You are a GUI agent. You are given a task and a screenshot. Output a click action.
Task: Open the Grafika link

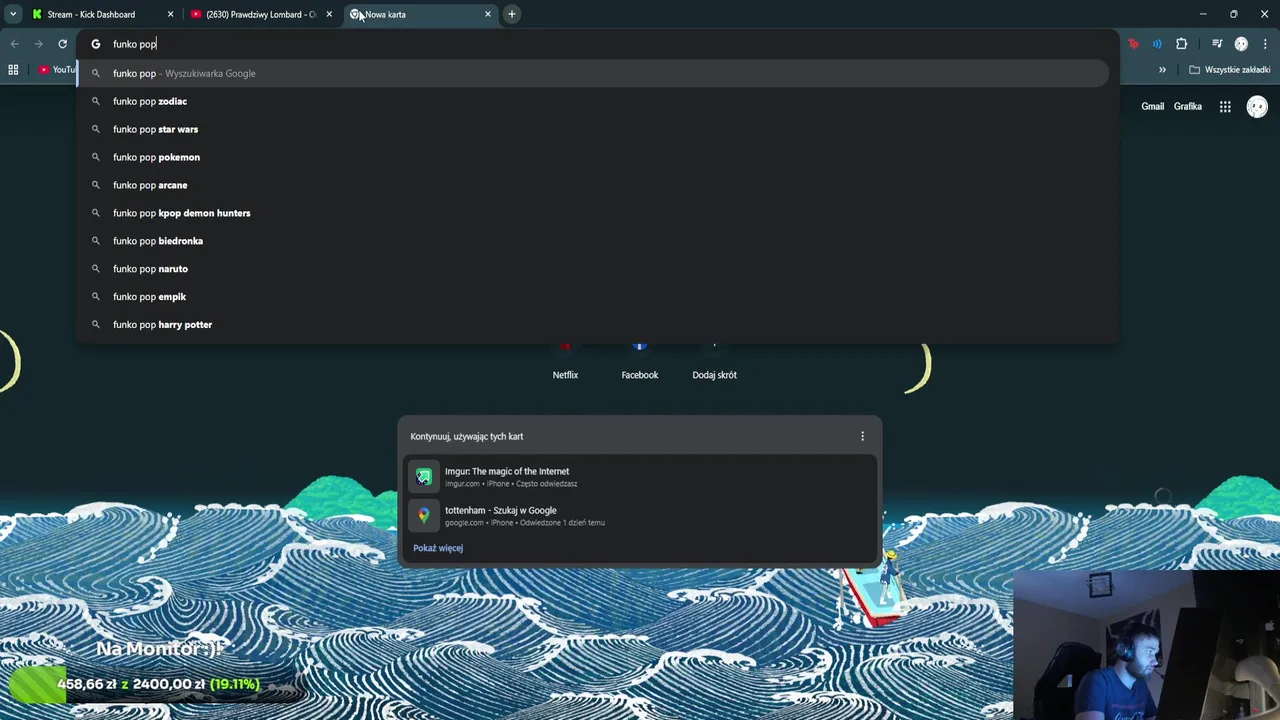pyautogui.click(x=1188, y=106)
